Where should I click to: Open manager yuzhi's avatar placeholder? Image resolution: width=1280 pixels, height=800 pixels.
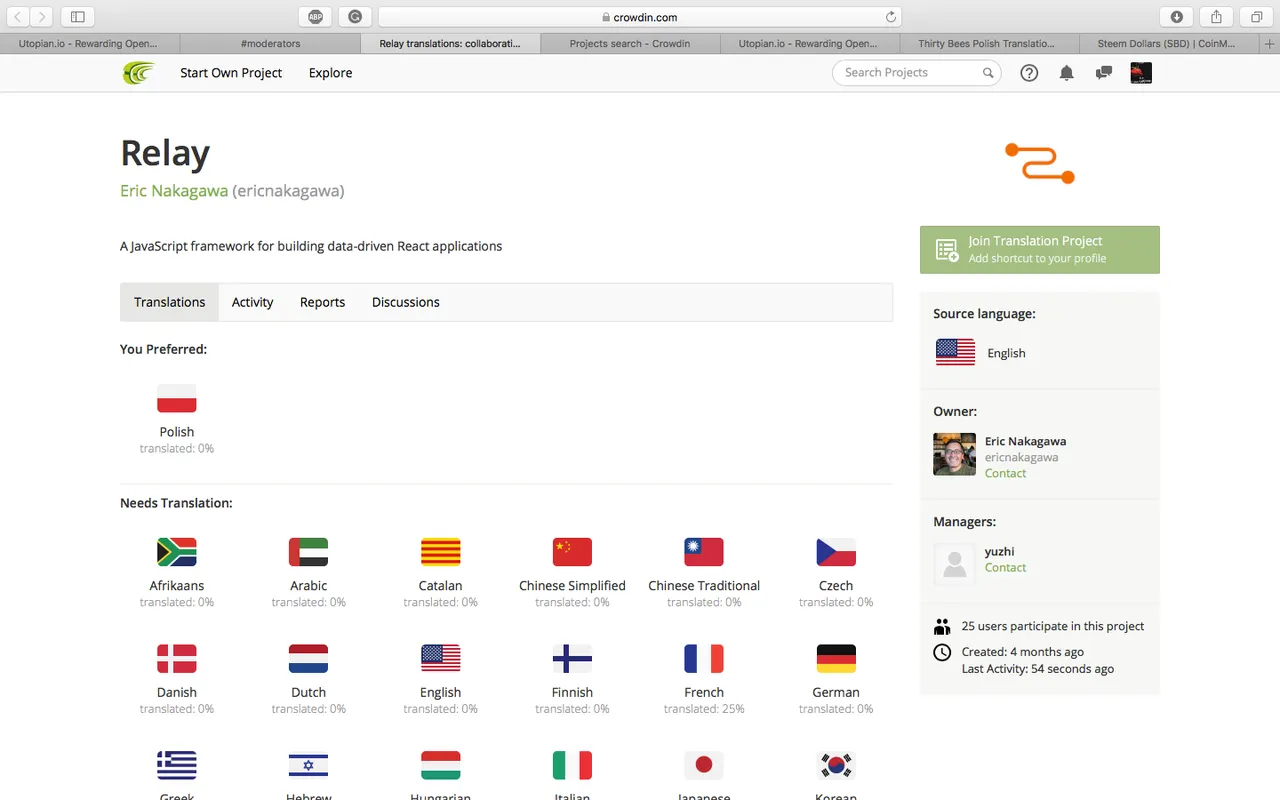pyautogui.click(x=954, y=564)
